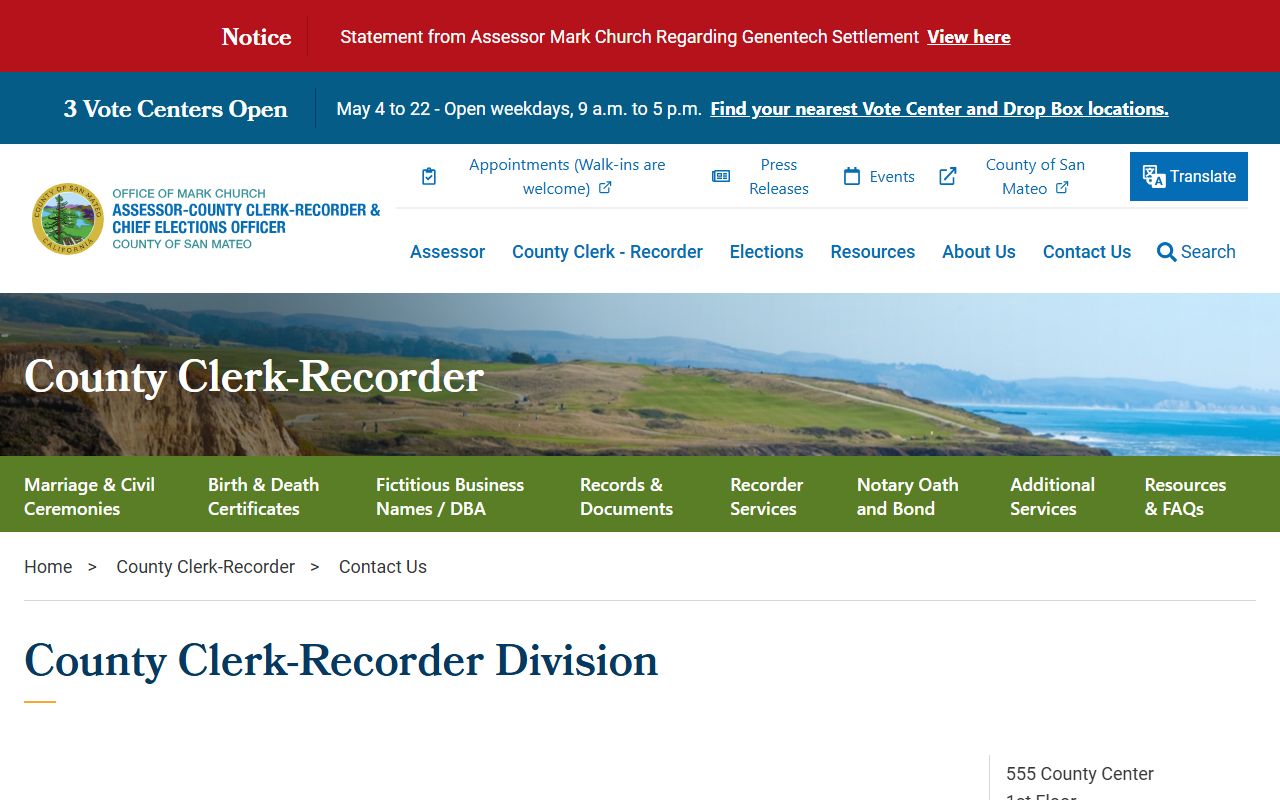This screenshot has height=800, width=1280.
Task: Click the Assessor-County Clerk-Recorder office title text
Action: [246, 219]
